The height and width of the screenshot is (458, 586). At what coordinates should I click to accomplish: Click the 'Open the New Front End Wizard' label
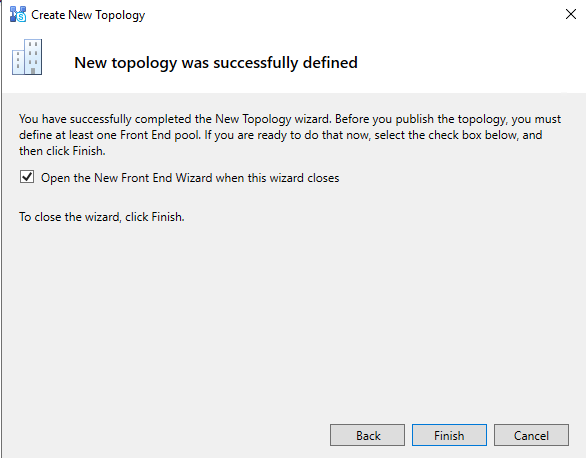click(190, 178)
